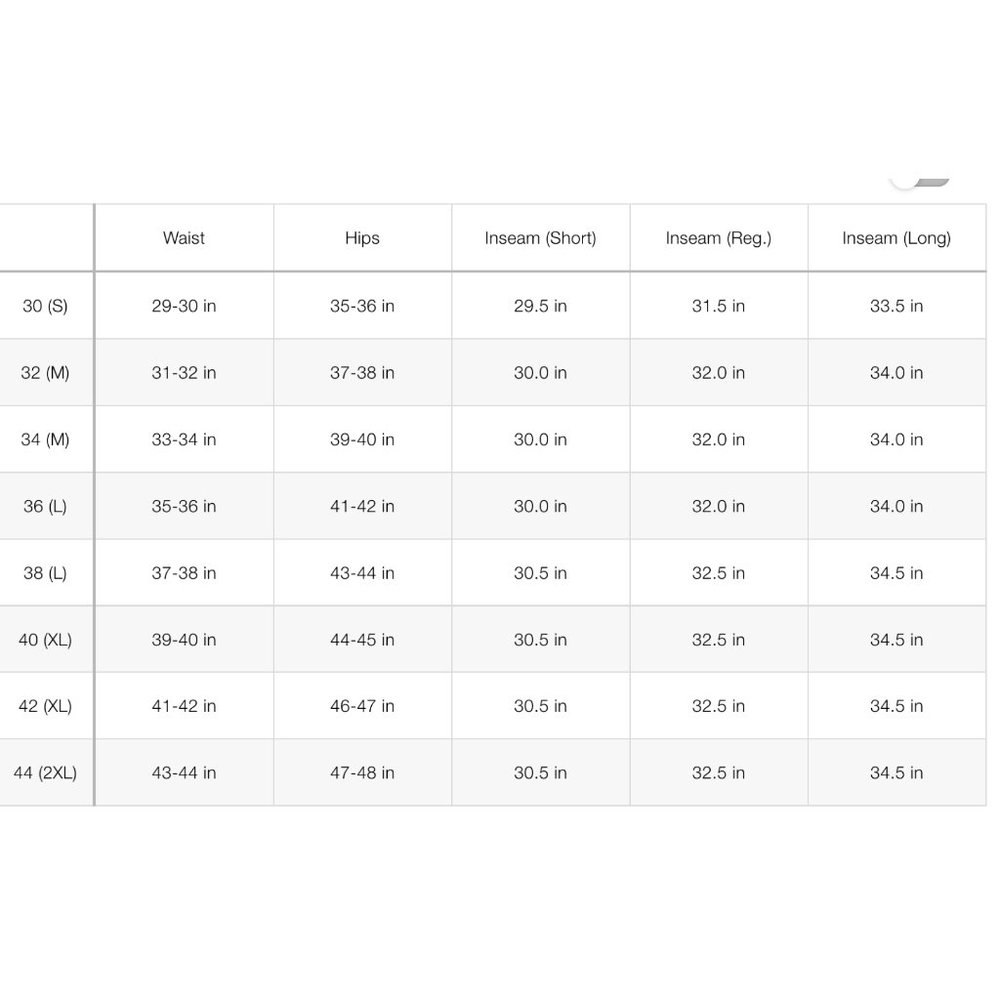Click the 44-45 in hips cell
The image size is (1000, 1000).
362,640
